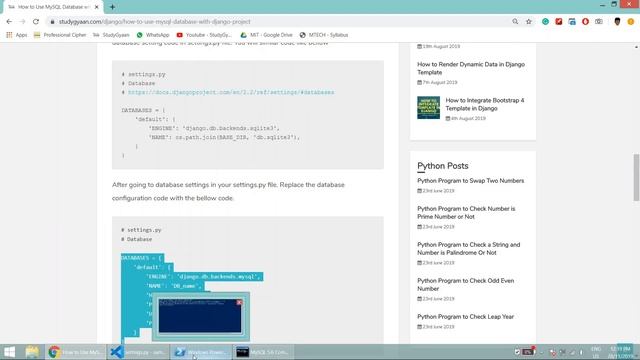Click the page vertical scrollbar thumb

click(636, 178)
